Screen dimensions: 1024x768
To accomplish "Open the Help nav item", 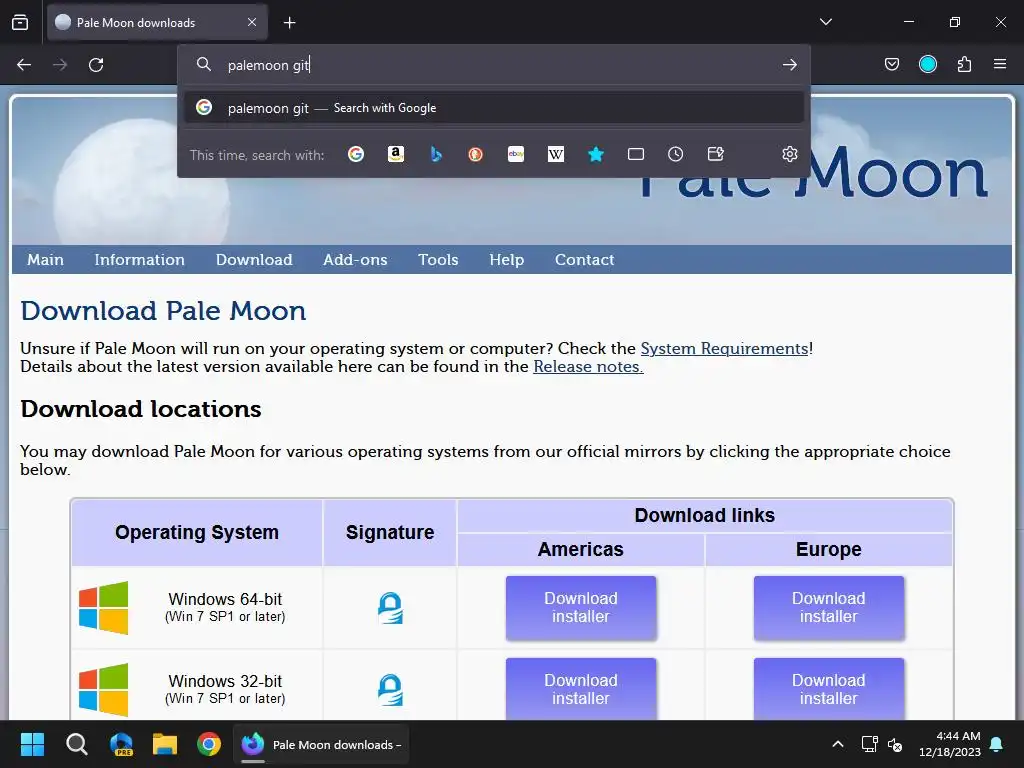I will pyautogui.click(x=507, y=259).
